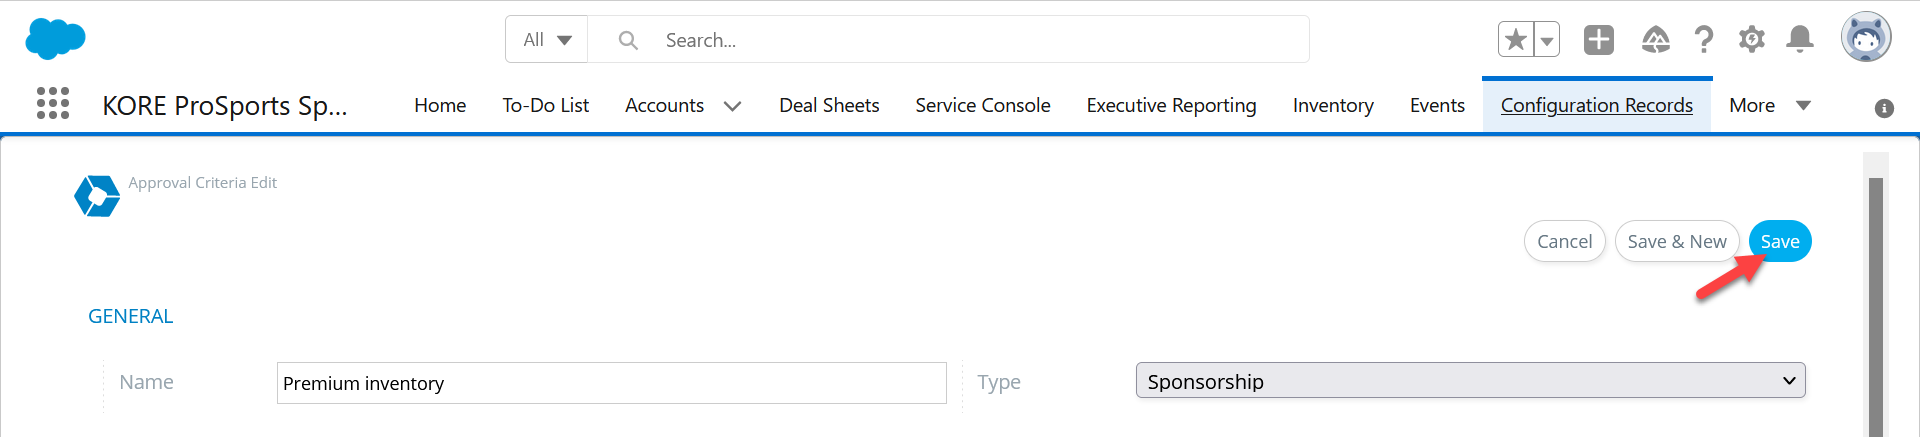The height and width of the screenshot is (437, 1920).
Task: Open the More navigation menu
Action: (x=1770, y=105)
